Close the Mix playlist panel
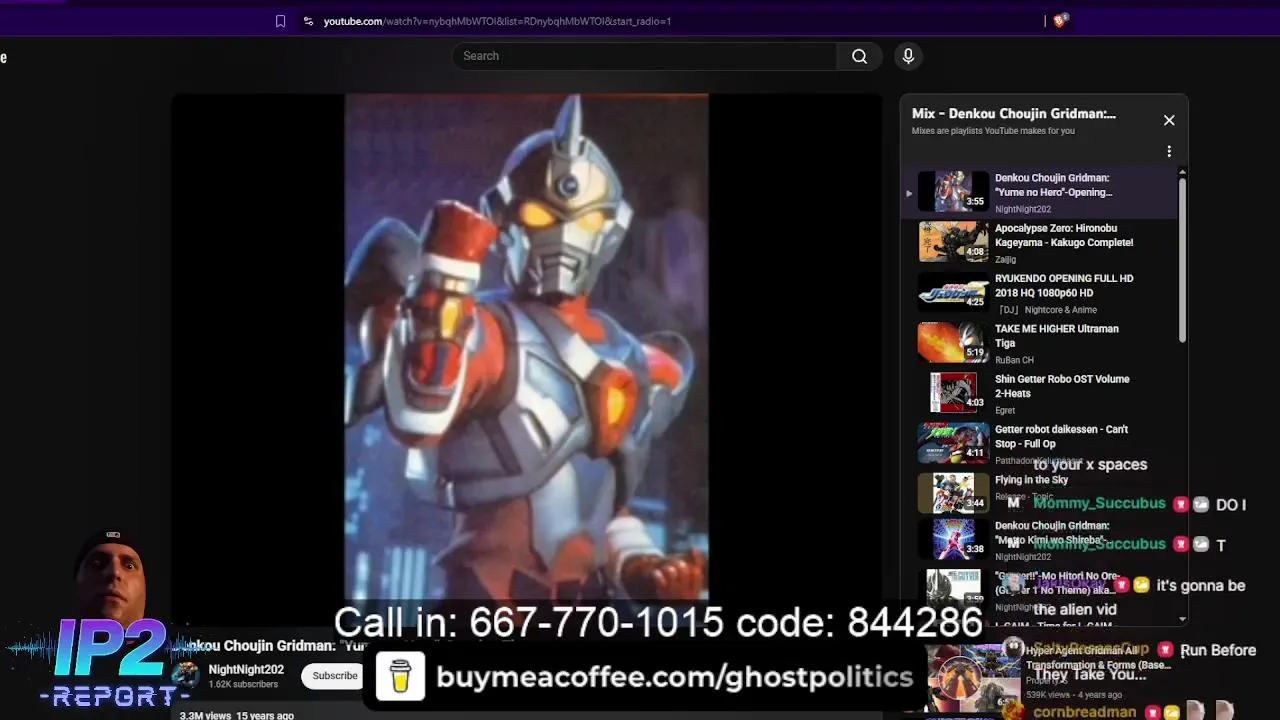The width and height of the screenshot is (1280, 720). [x=1169, y=120]
